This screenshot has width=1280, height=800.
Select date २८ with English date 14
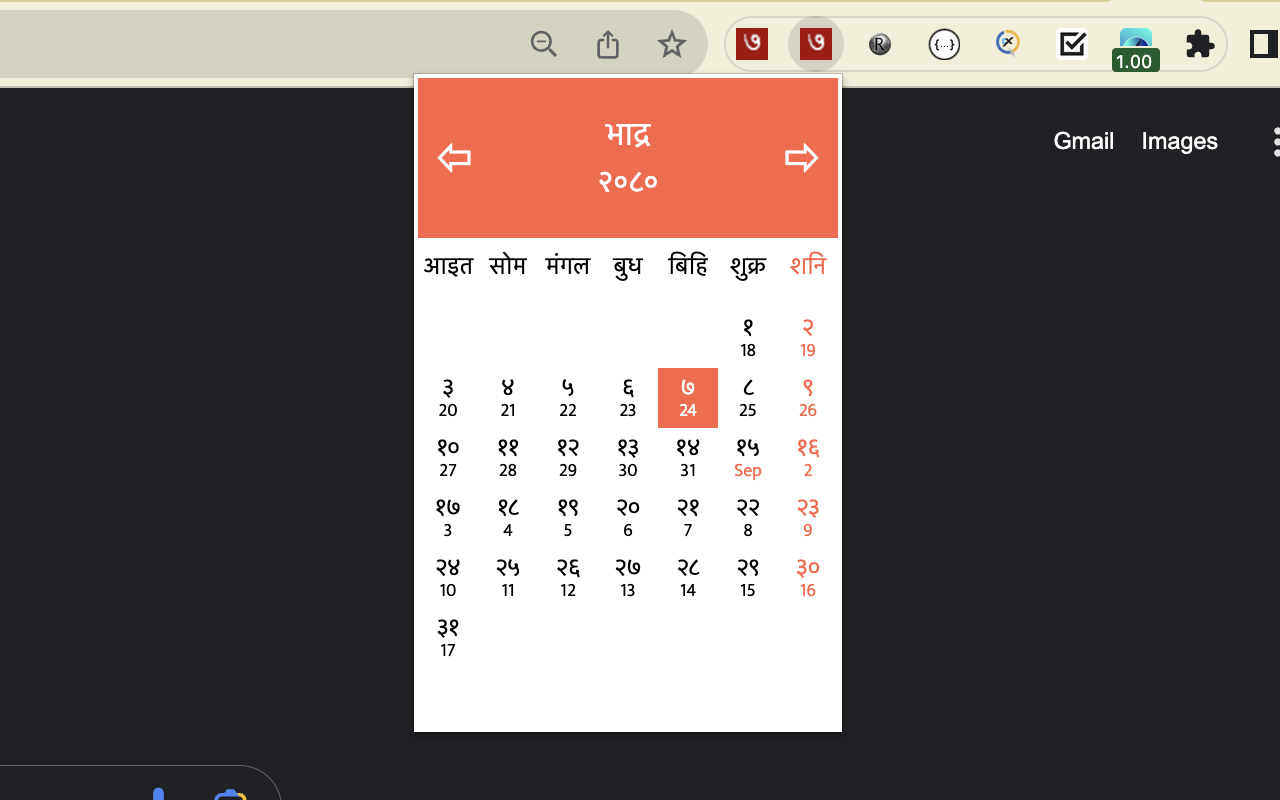pyautogui.click(x=688, y=578)
